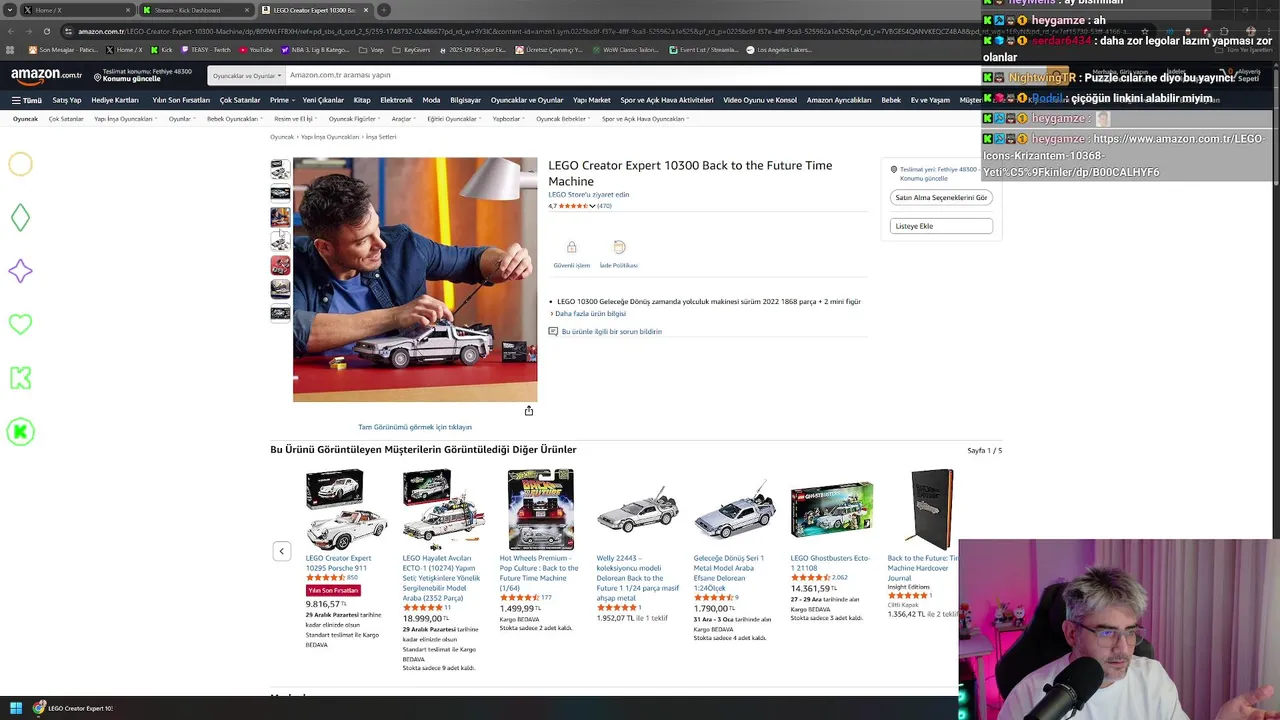Viewport: 1280px width, 720px height.
Task: Open Çok Satanlar in main nav bar
Action: [x=240, y=100]
